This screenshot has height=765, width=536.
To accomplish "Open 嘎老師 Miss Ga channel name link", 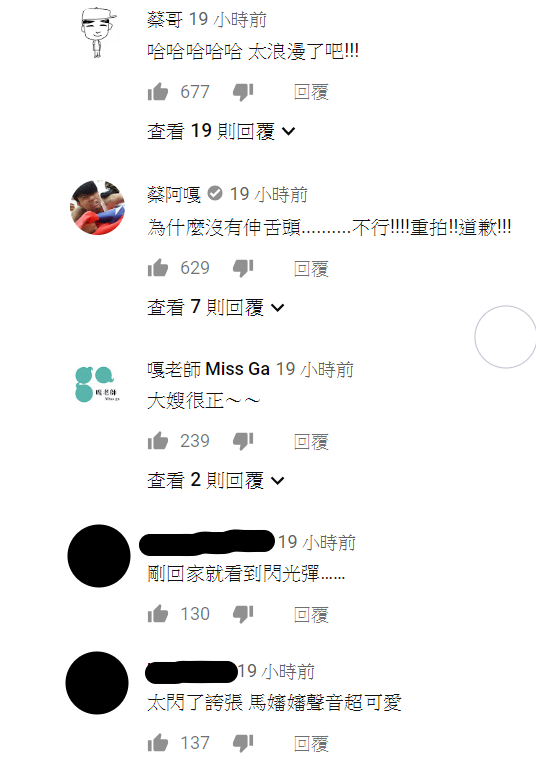I will [208, 369].
